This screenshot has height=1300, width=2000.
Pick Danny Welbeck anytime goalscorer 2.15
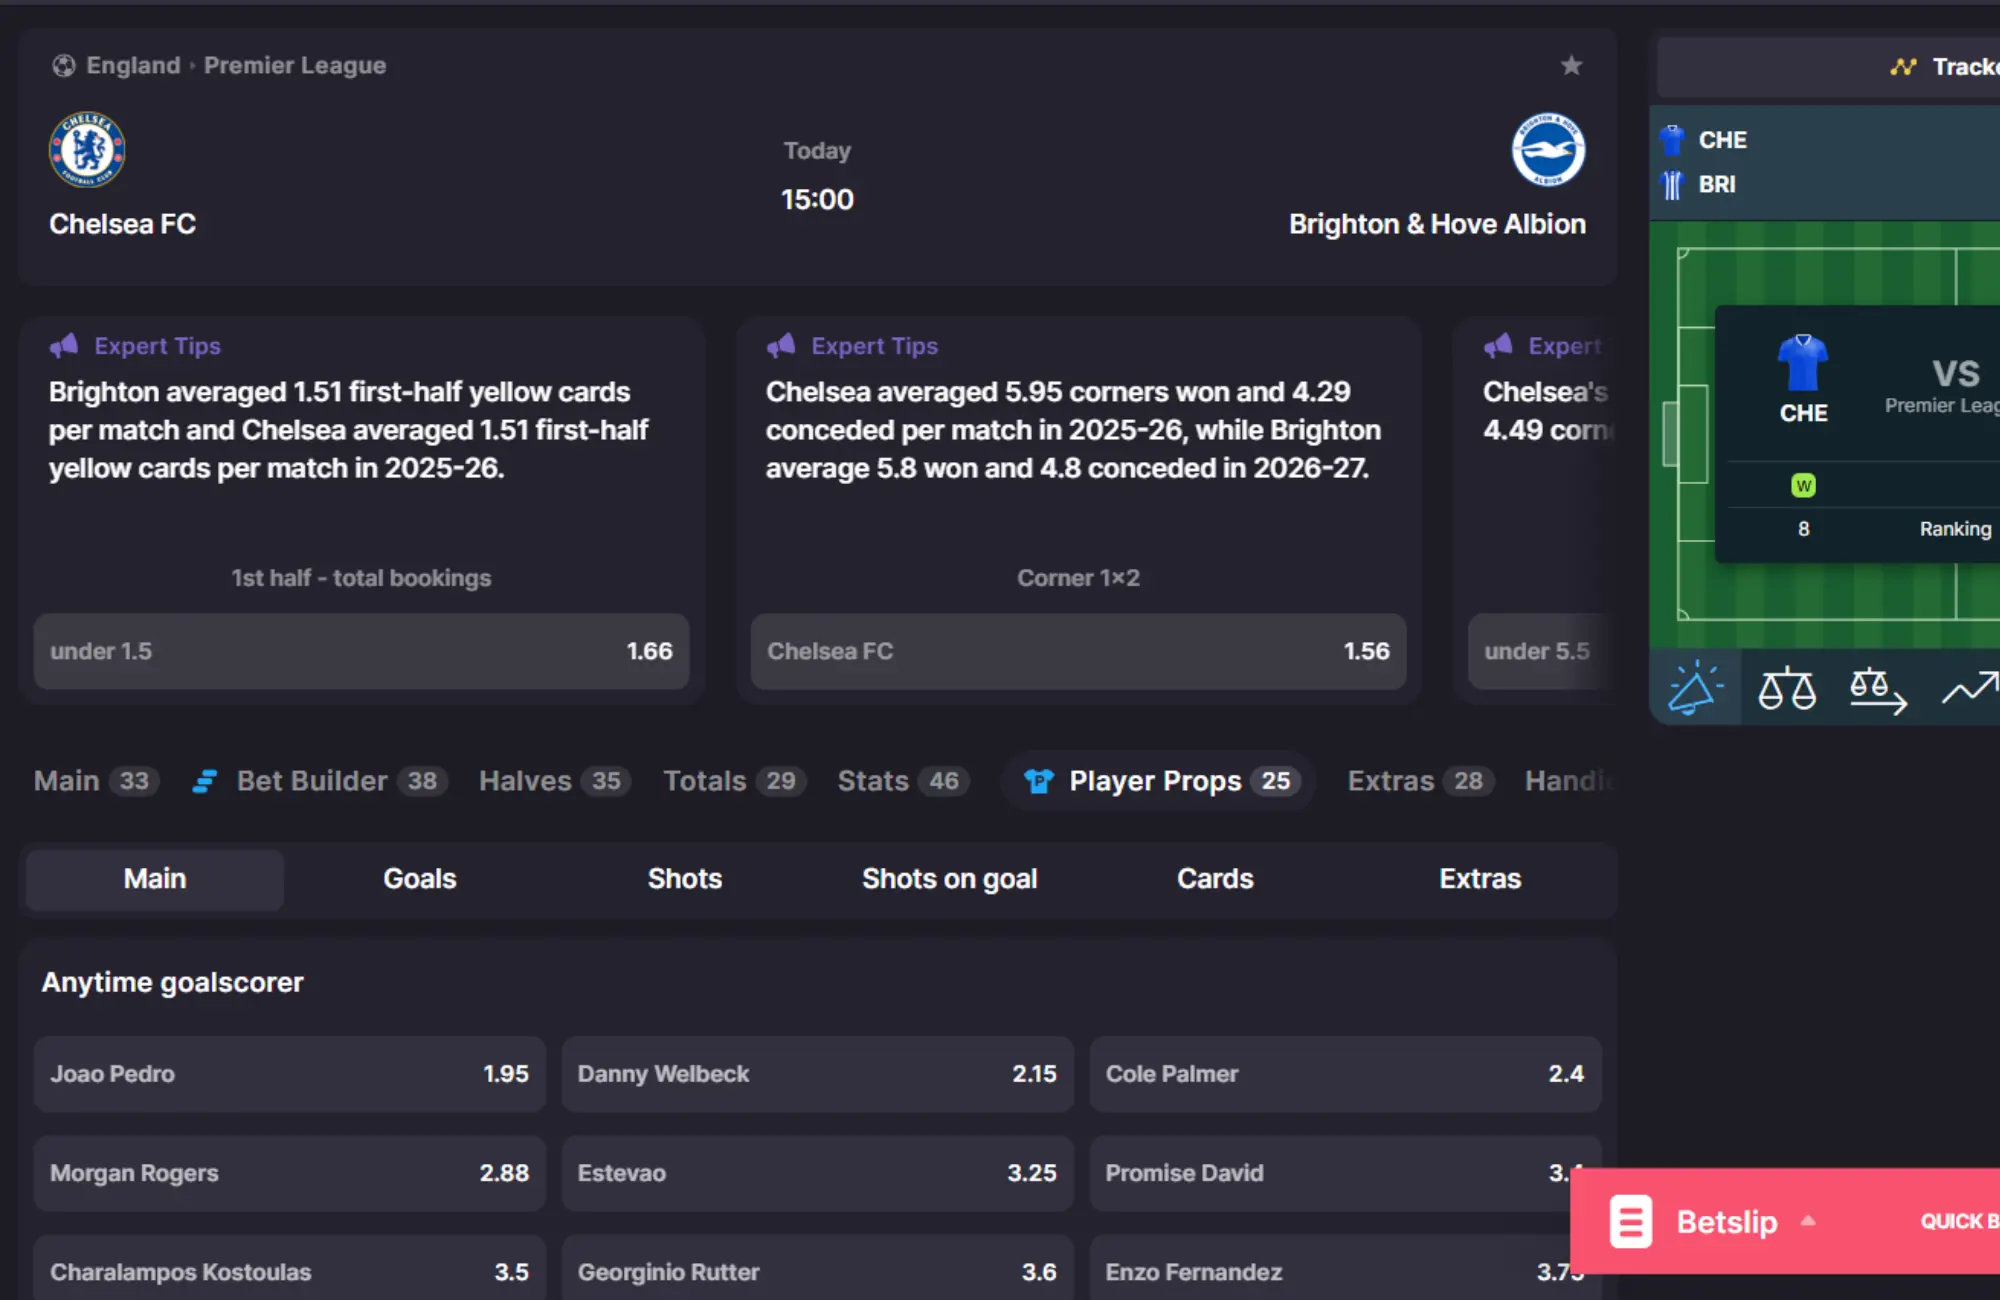[817, 1074]
